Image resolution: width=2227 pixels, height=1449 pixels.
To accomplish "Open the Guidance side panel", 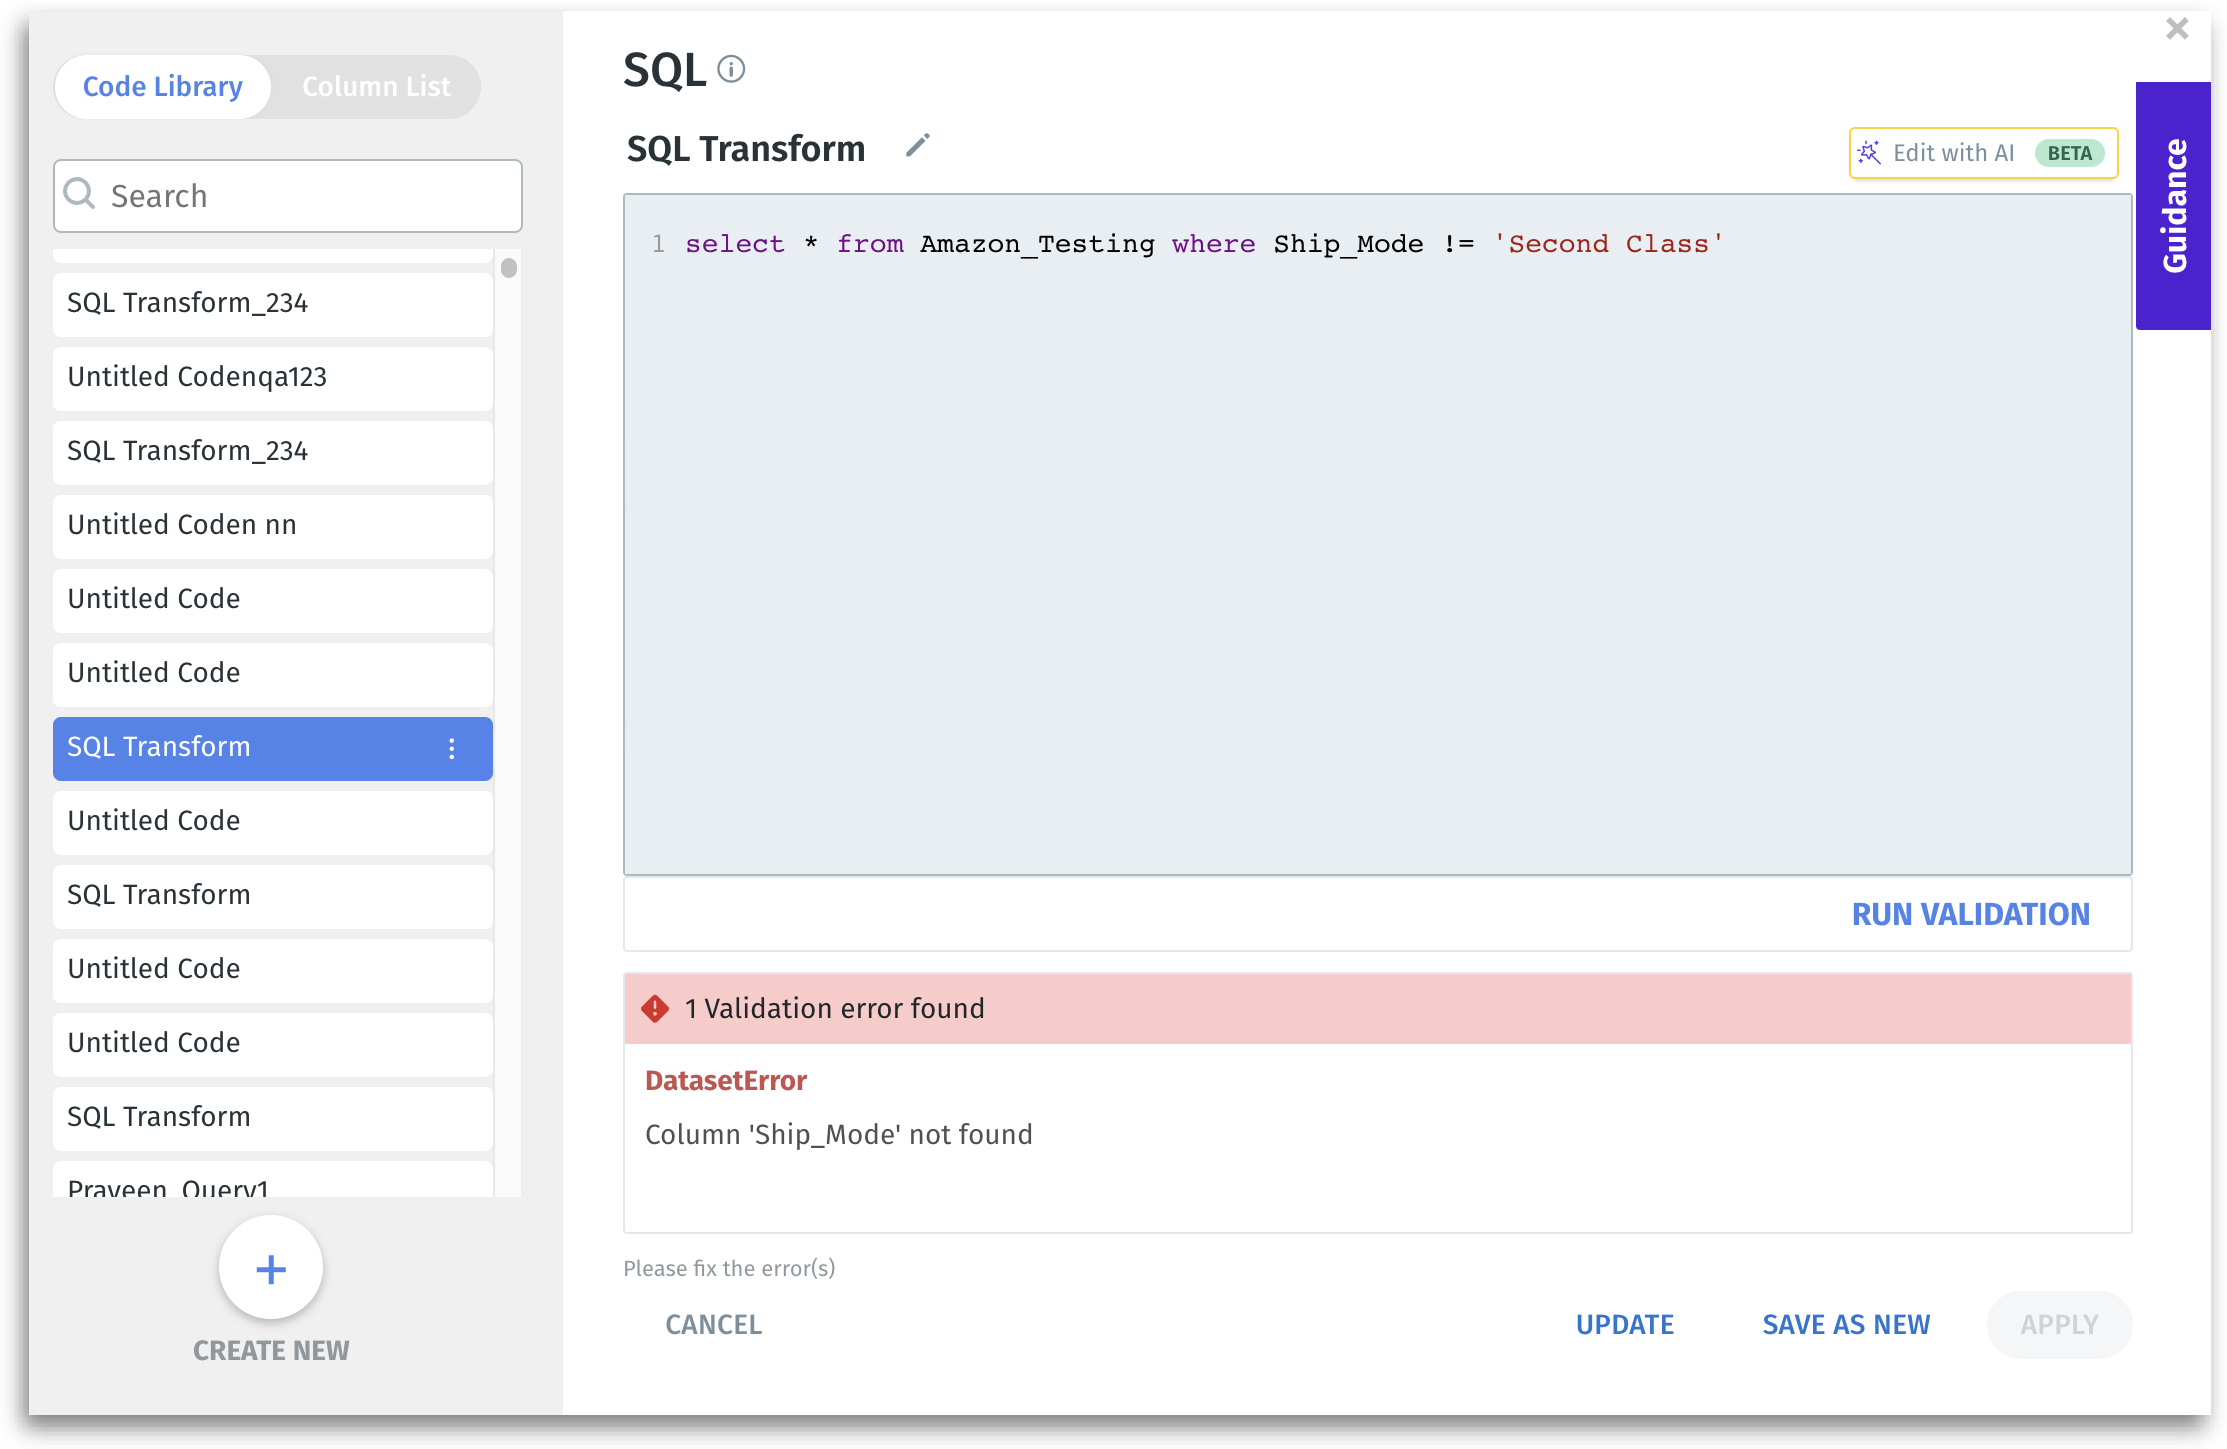I will coord(2173,206).
